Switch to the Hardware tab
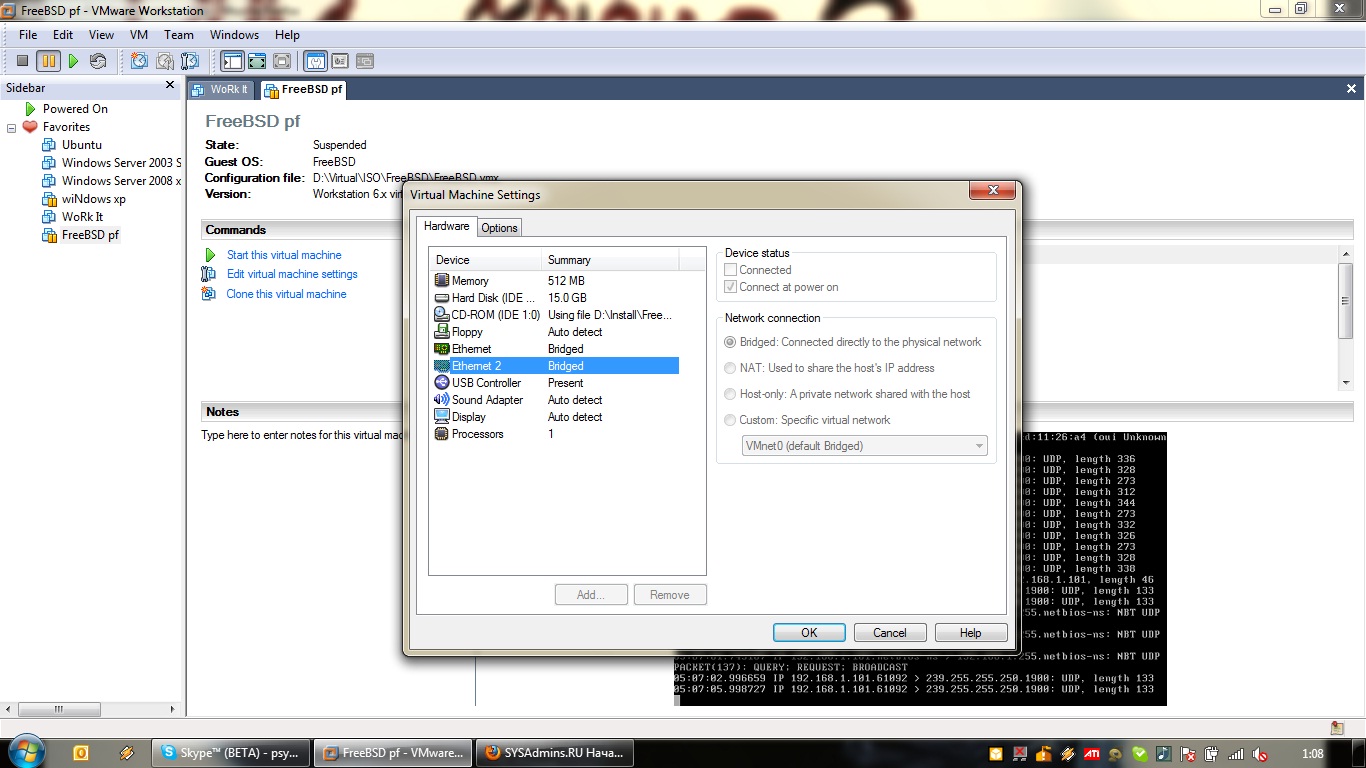 point(447,226)
